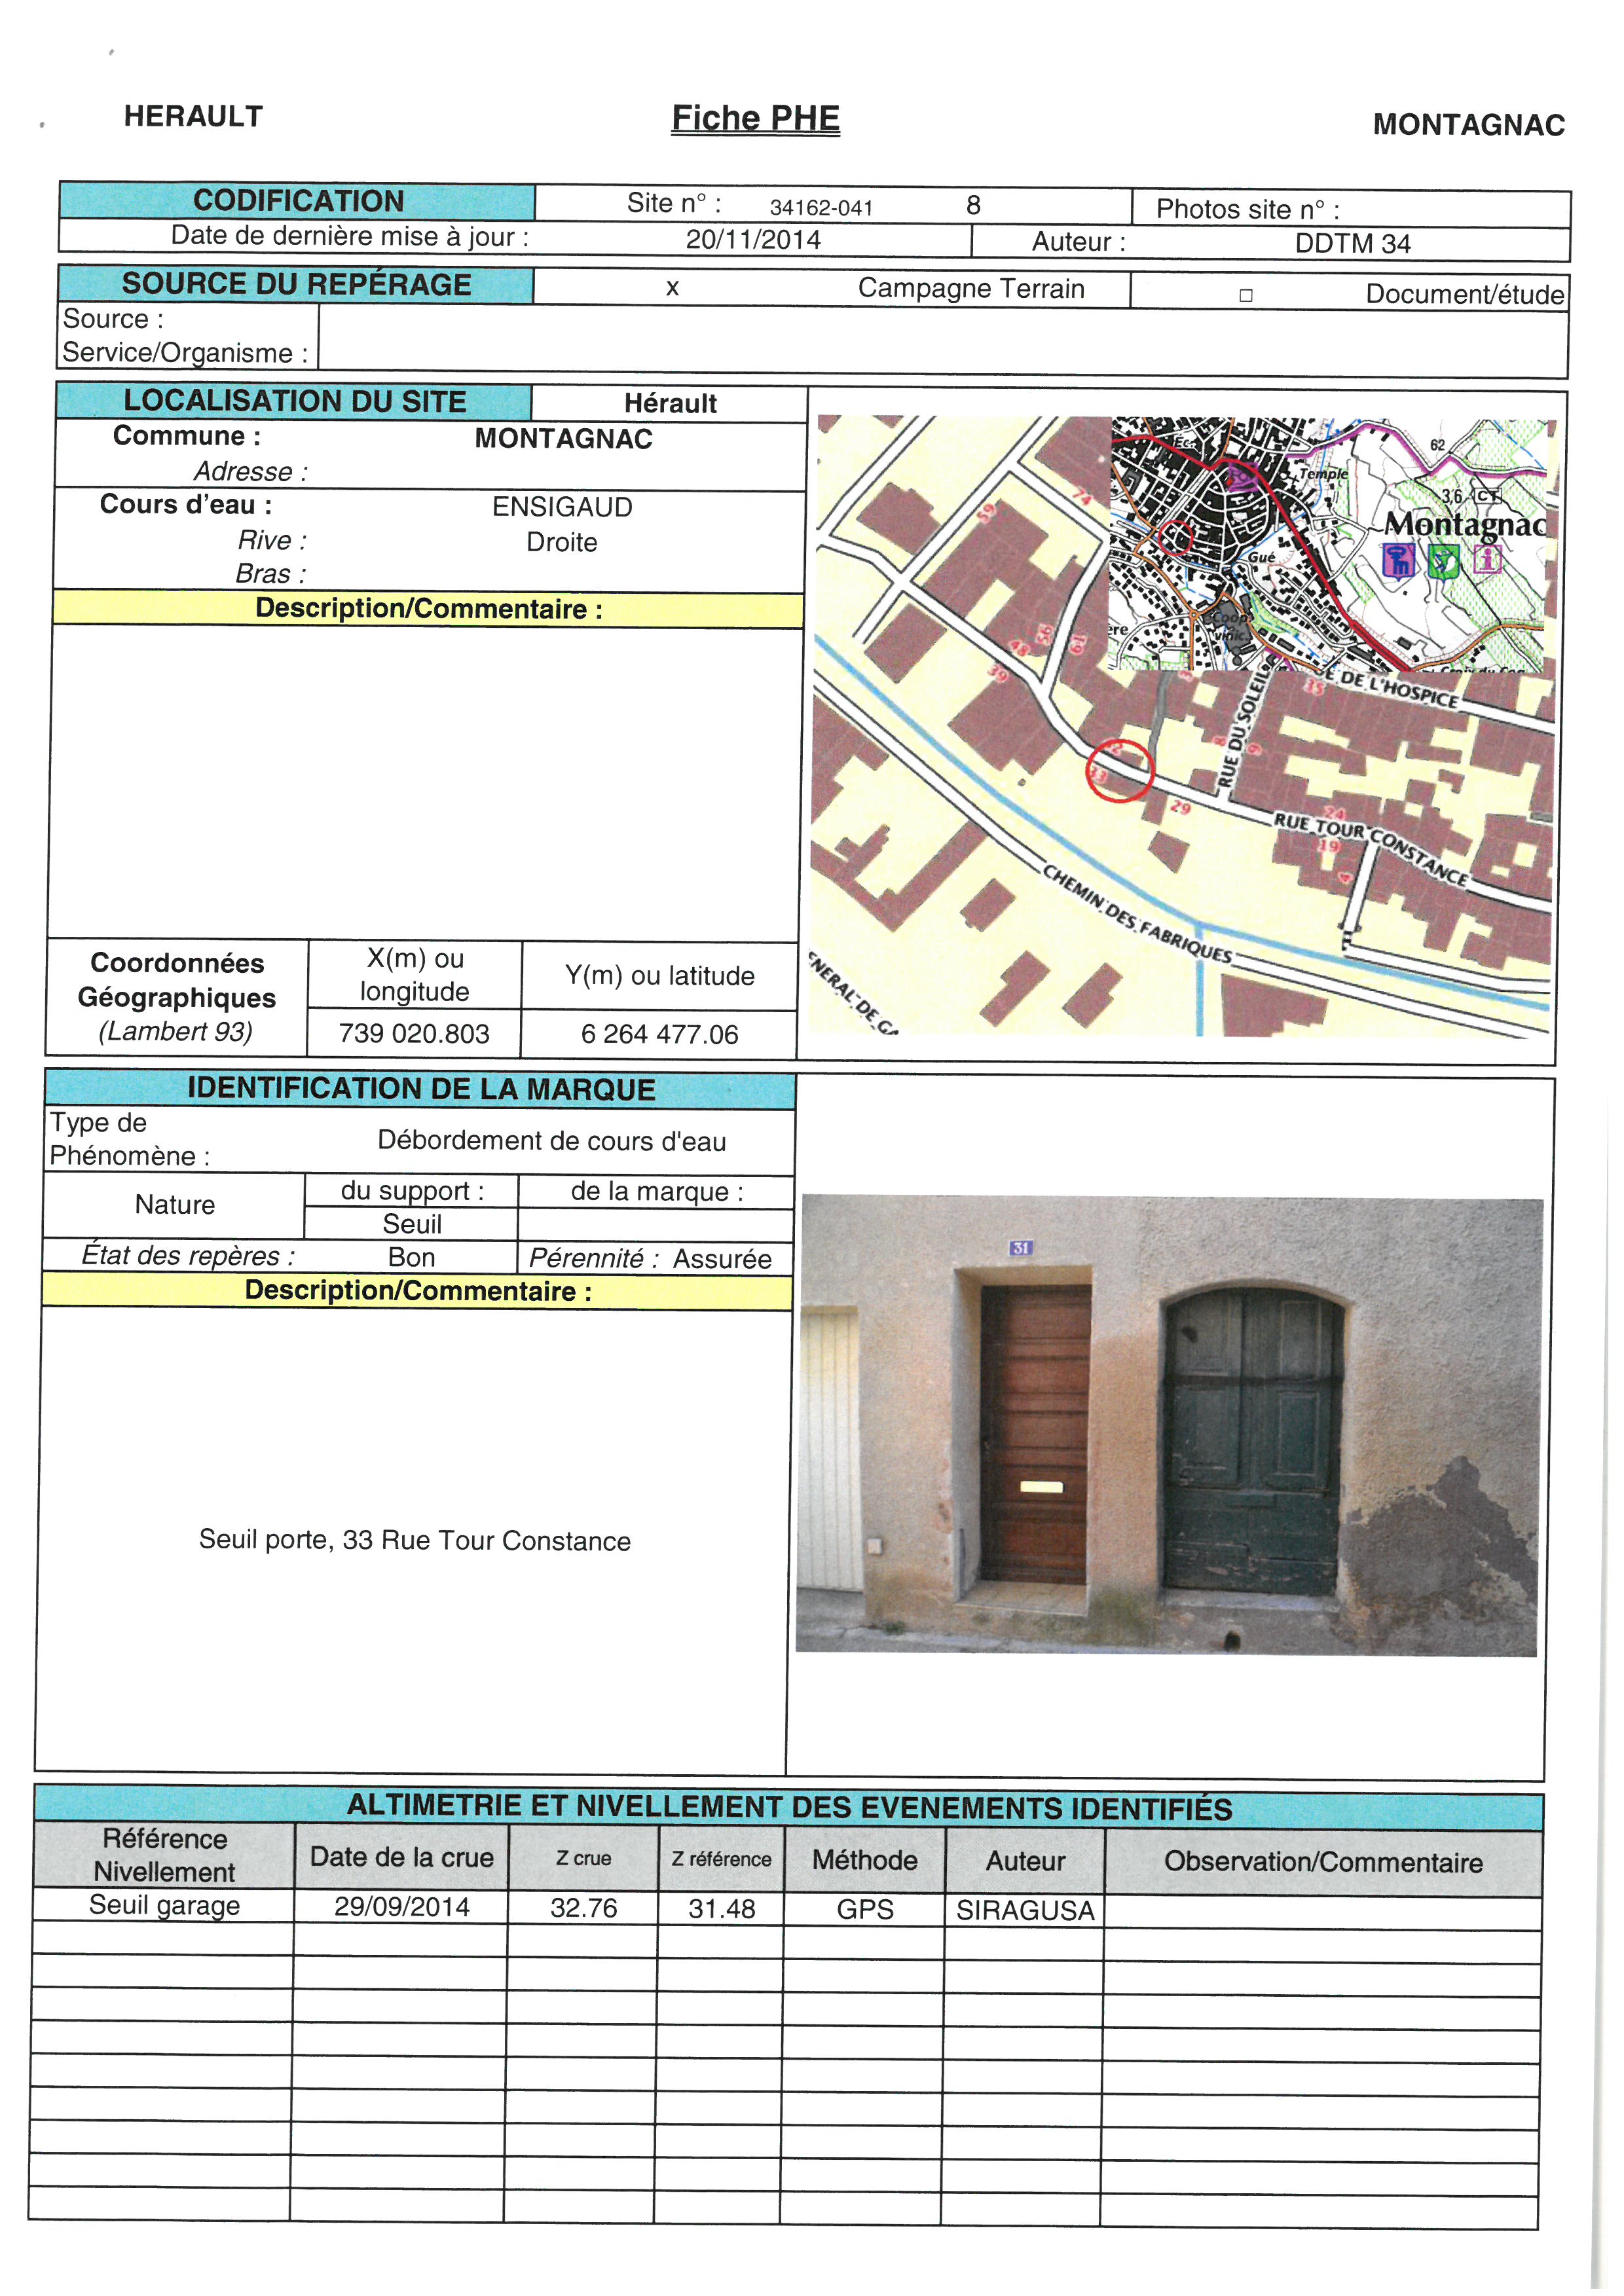The width and height of the screenshot is (1624, 2296).
Task: Click the red circle marker on street map
Action: (1120, 770)
